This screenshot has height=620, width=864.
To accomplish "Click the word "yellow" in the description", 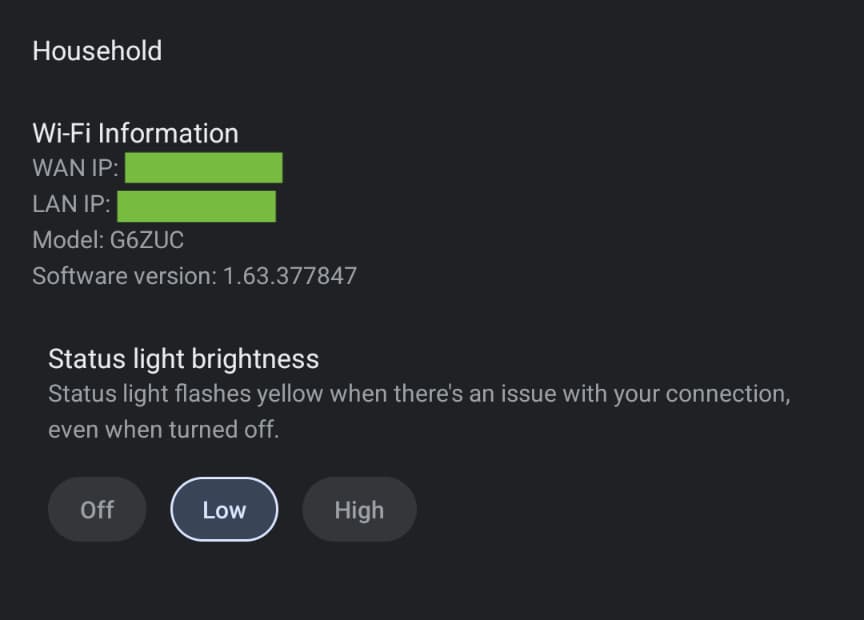I will [289, 393].
